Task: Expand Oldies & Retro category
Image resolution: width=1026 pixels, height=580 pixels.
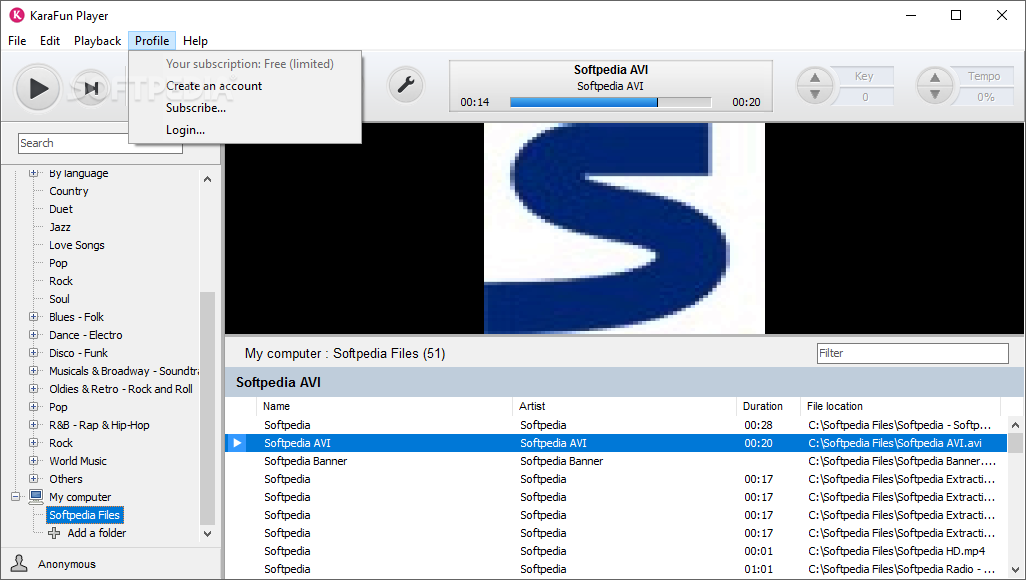Action: [x=33, y=389]
